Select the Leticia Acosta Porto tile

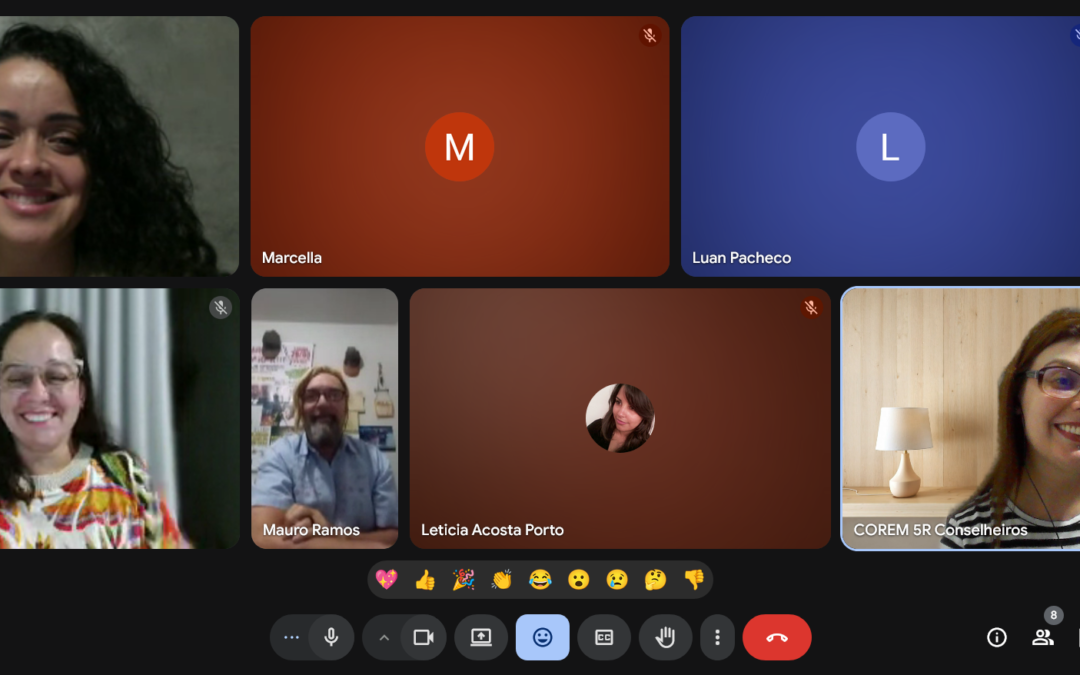click(x=620, y=418)
